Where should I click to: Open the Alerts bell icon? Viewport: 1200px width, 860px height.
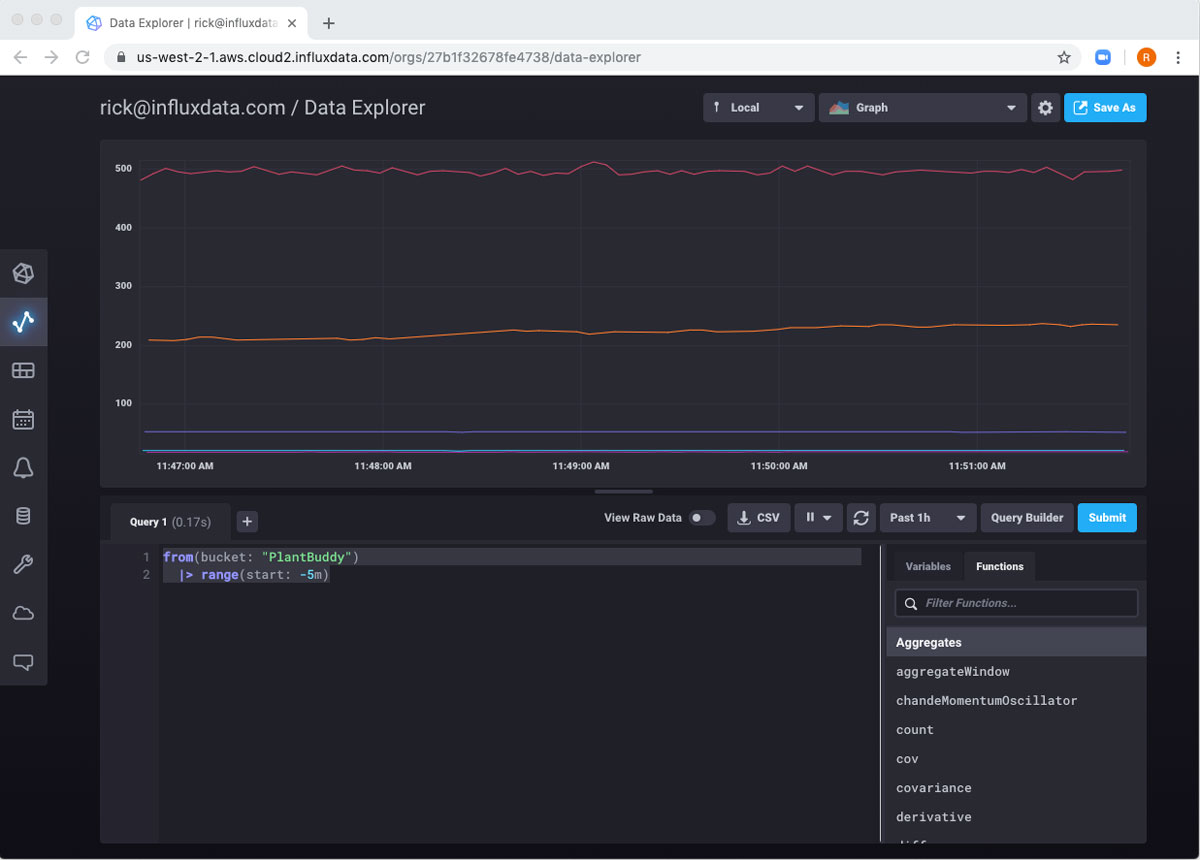(23, 468)
